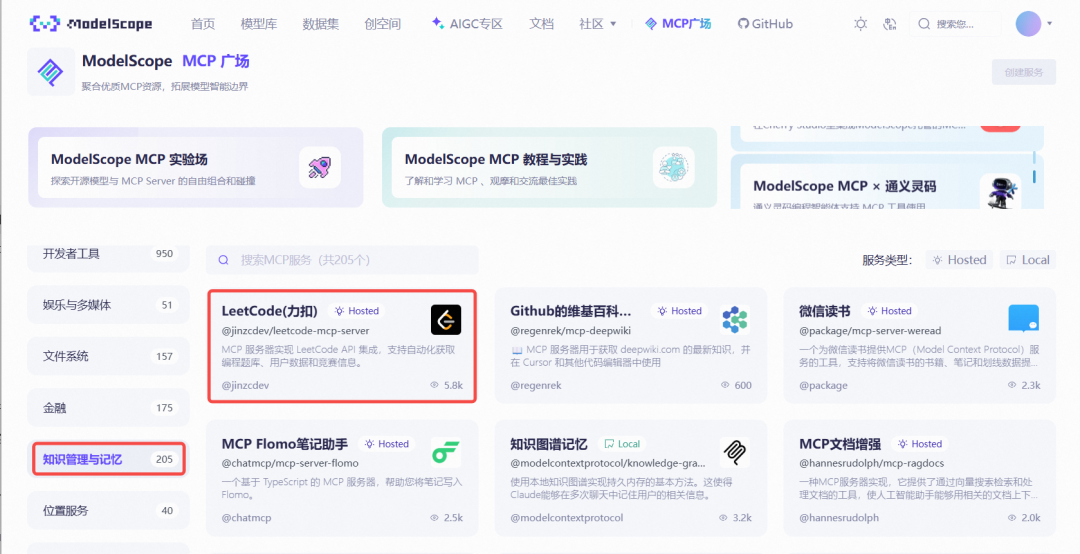1080x554 pixels.
Task: Open the LeetCode(力扣) service title
Action: (x=269, y=311)
